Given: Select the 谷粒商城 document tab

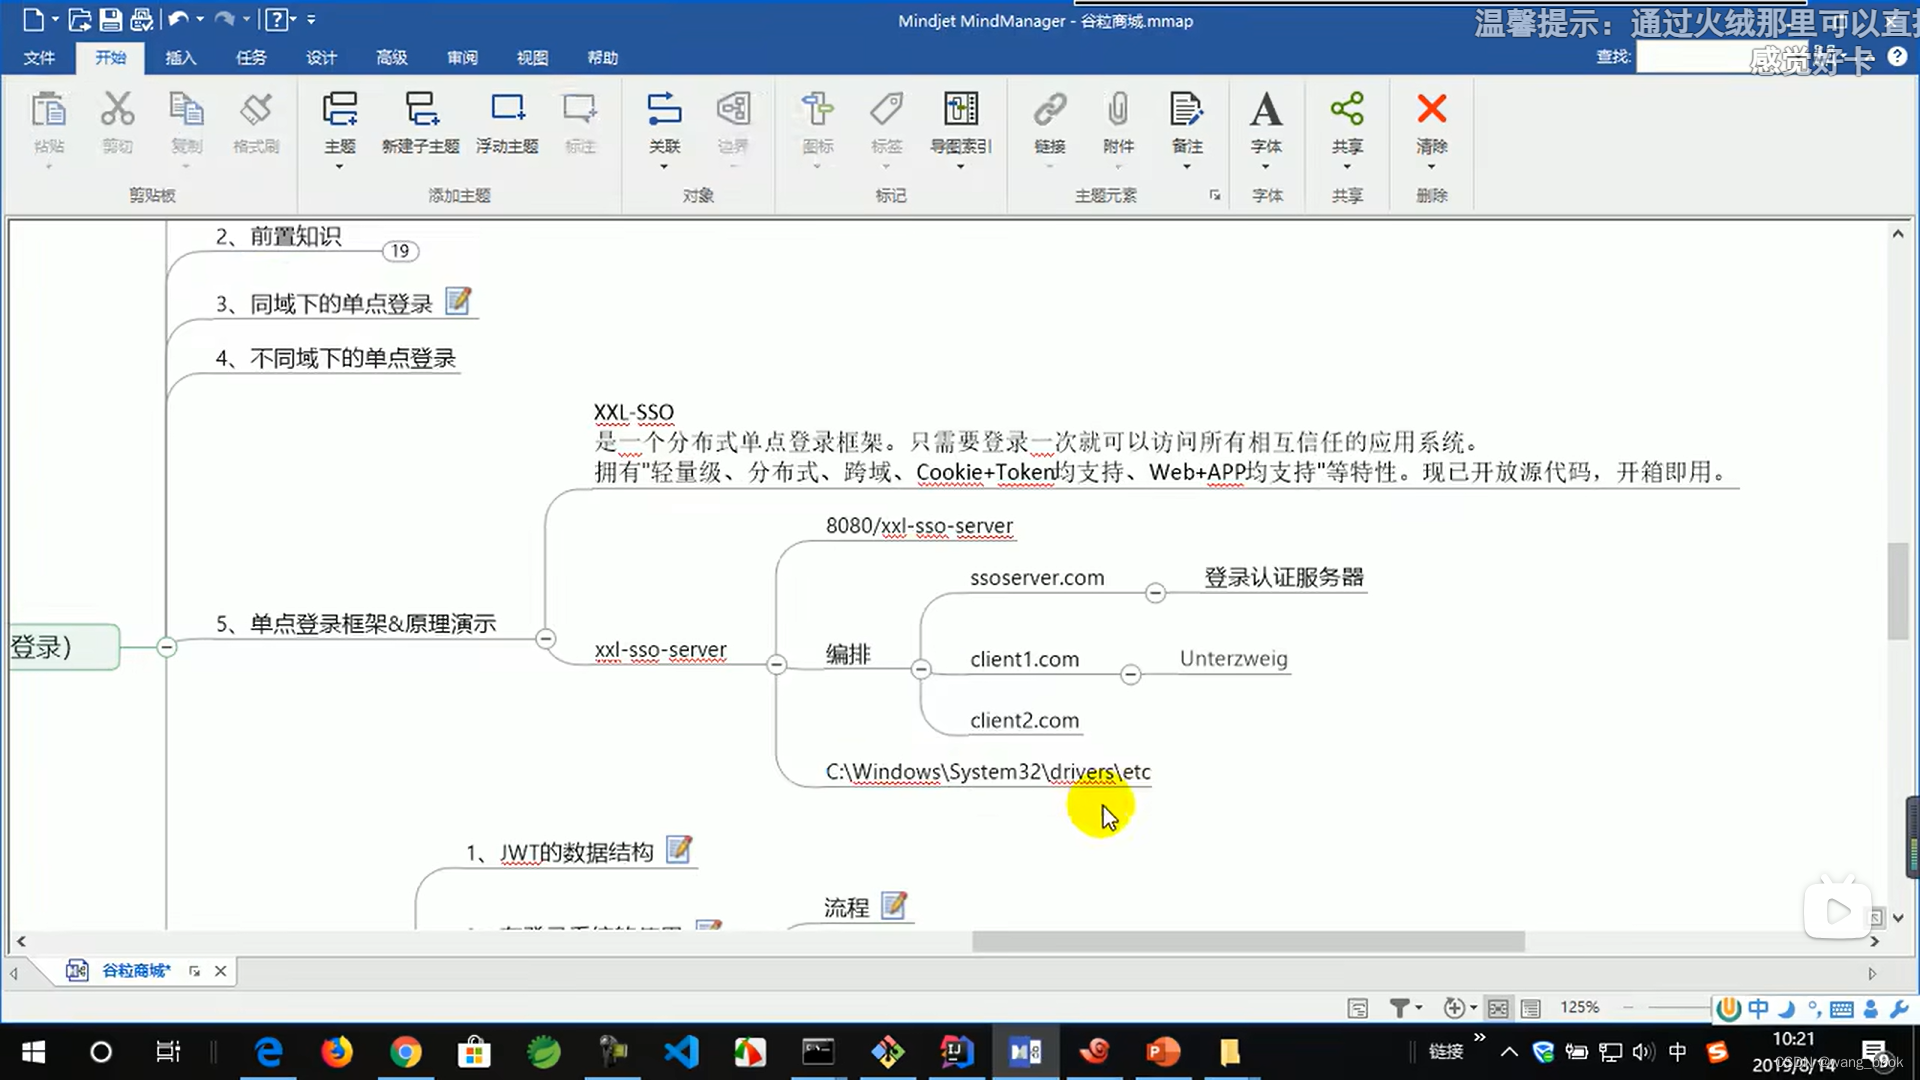Looking at the screenshot, I should tap(136, 970).
